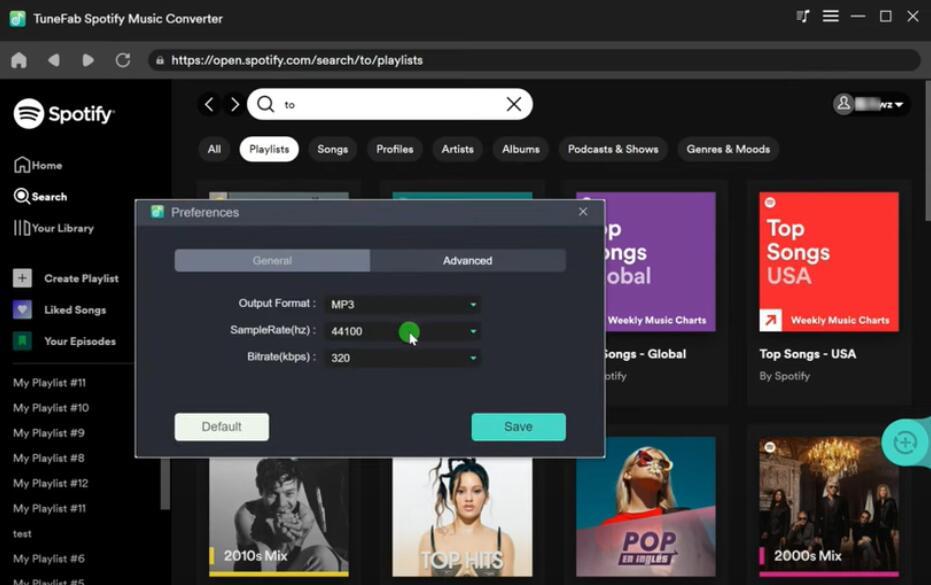Open the Pop en inglés cover

pyautogui.click(x=646, y=507)
